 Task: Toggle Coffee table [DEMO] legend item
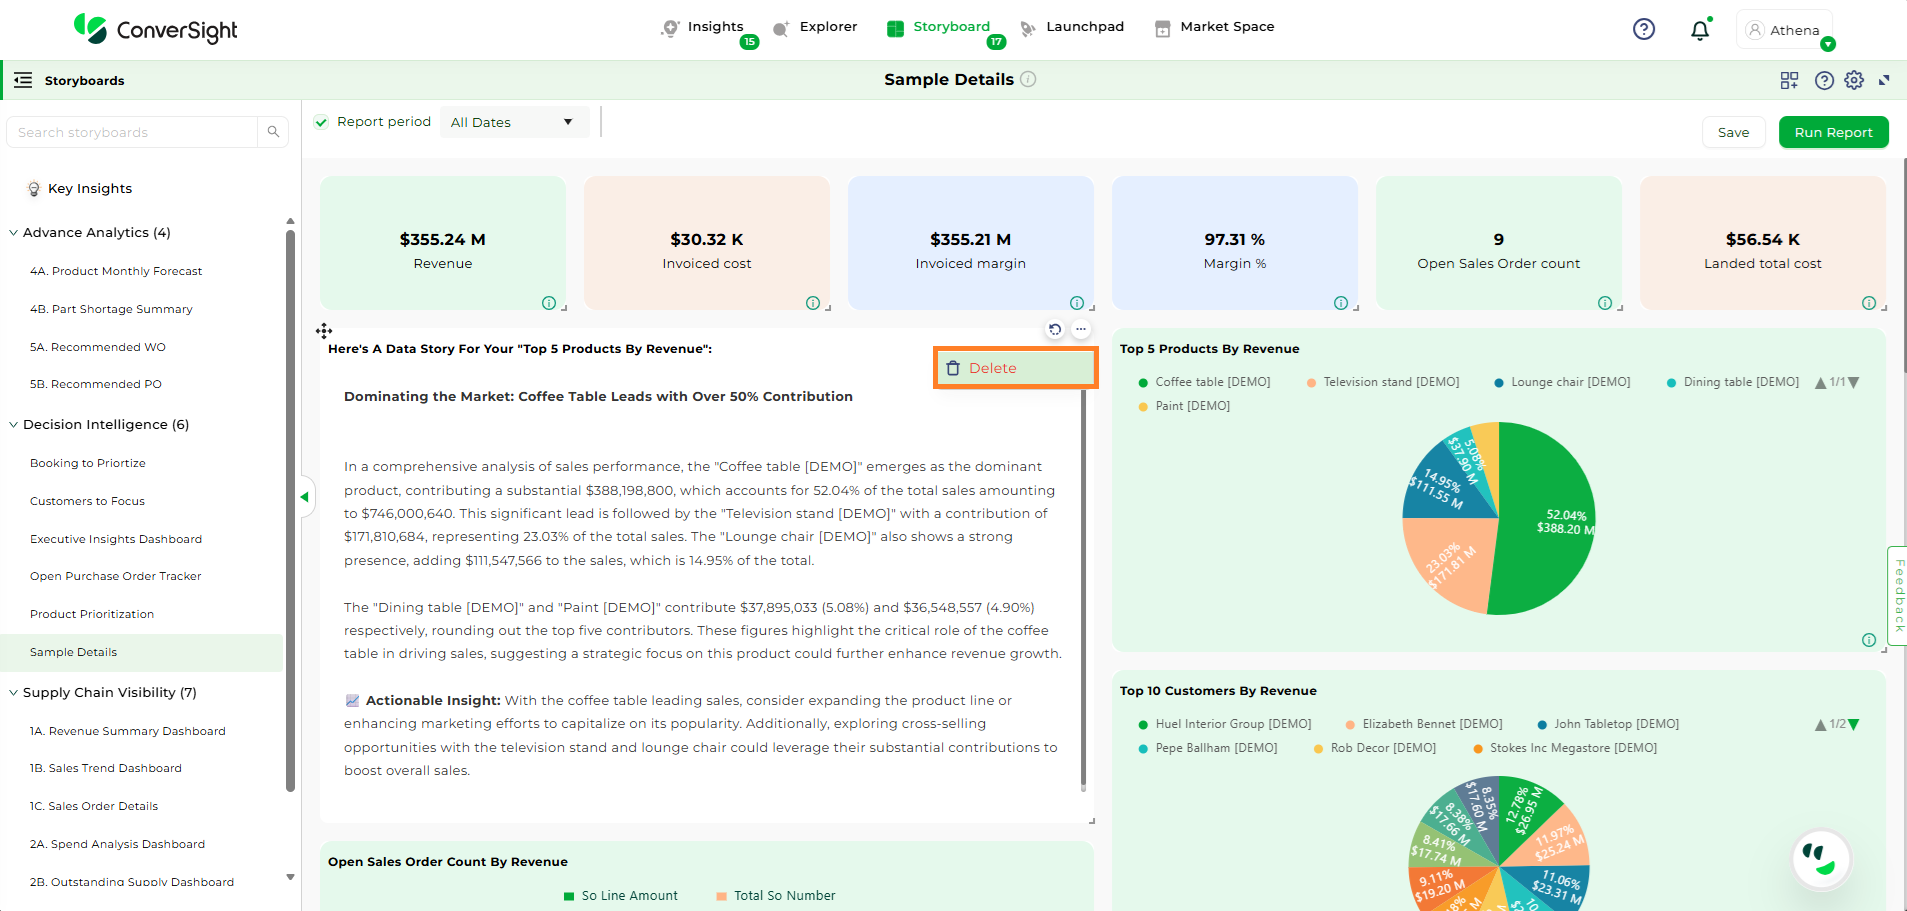1204,382
